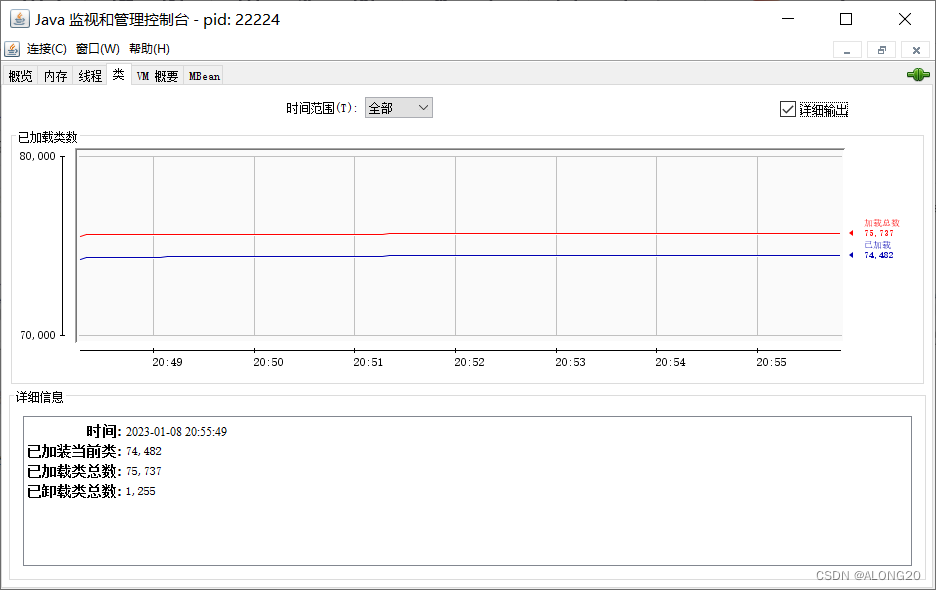Click the 已加载类总数 value 75,737 in details
936x590 pixels.
143,471
